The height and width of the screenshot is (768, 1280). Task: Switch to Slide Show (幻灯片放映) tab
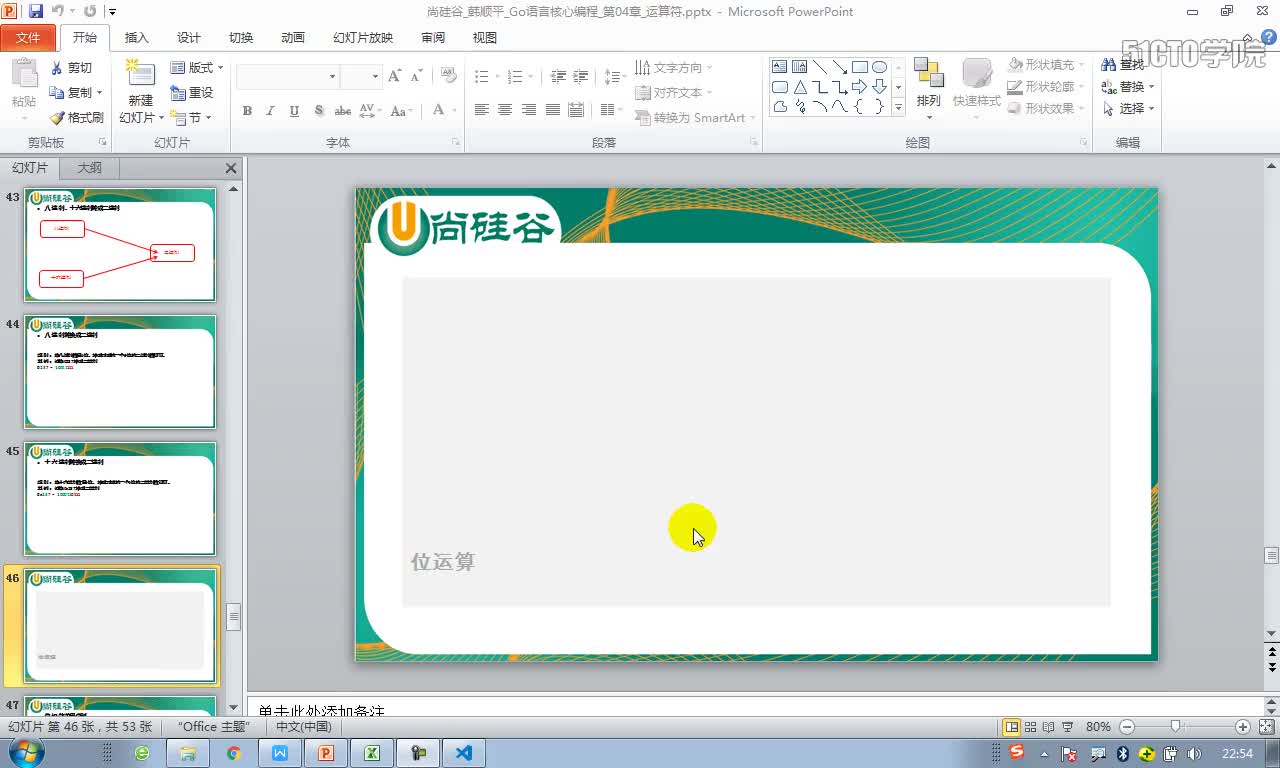click(x=363, y=37)
